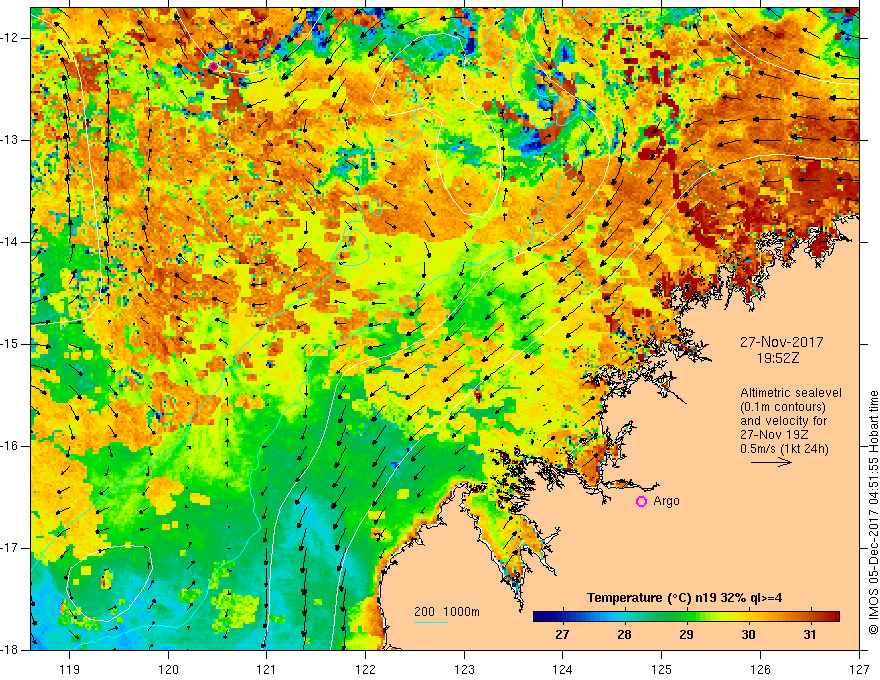Viewport: 880px width, 680px height.
Task: Click the longitude axis label 119
Action: [70, 669]
